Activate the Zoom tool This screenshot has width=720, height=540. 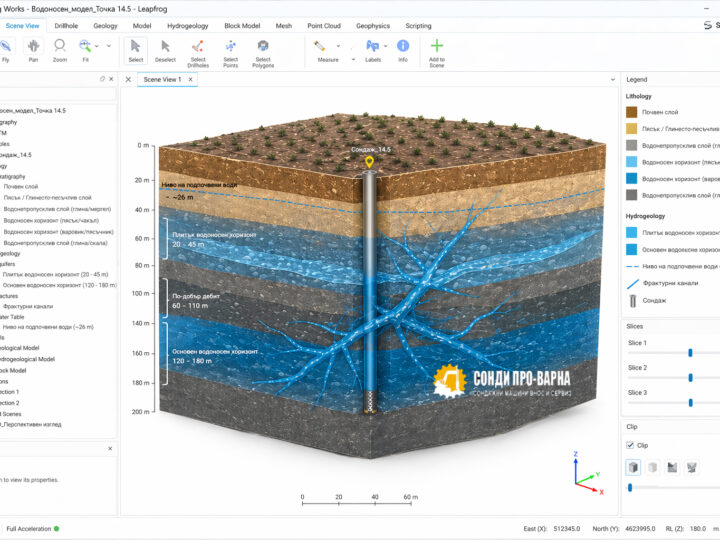click(x=60, y=51)
